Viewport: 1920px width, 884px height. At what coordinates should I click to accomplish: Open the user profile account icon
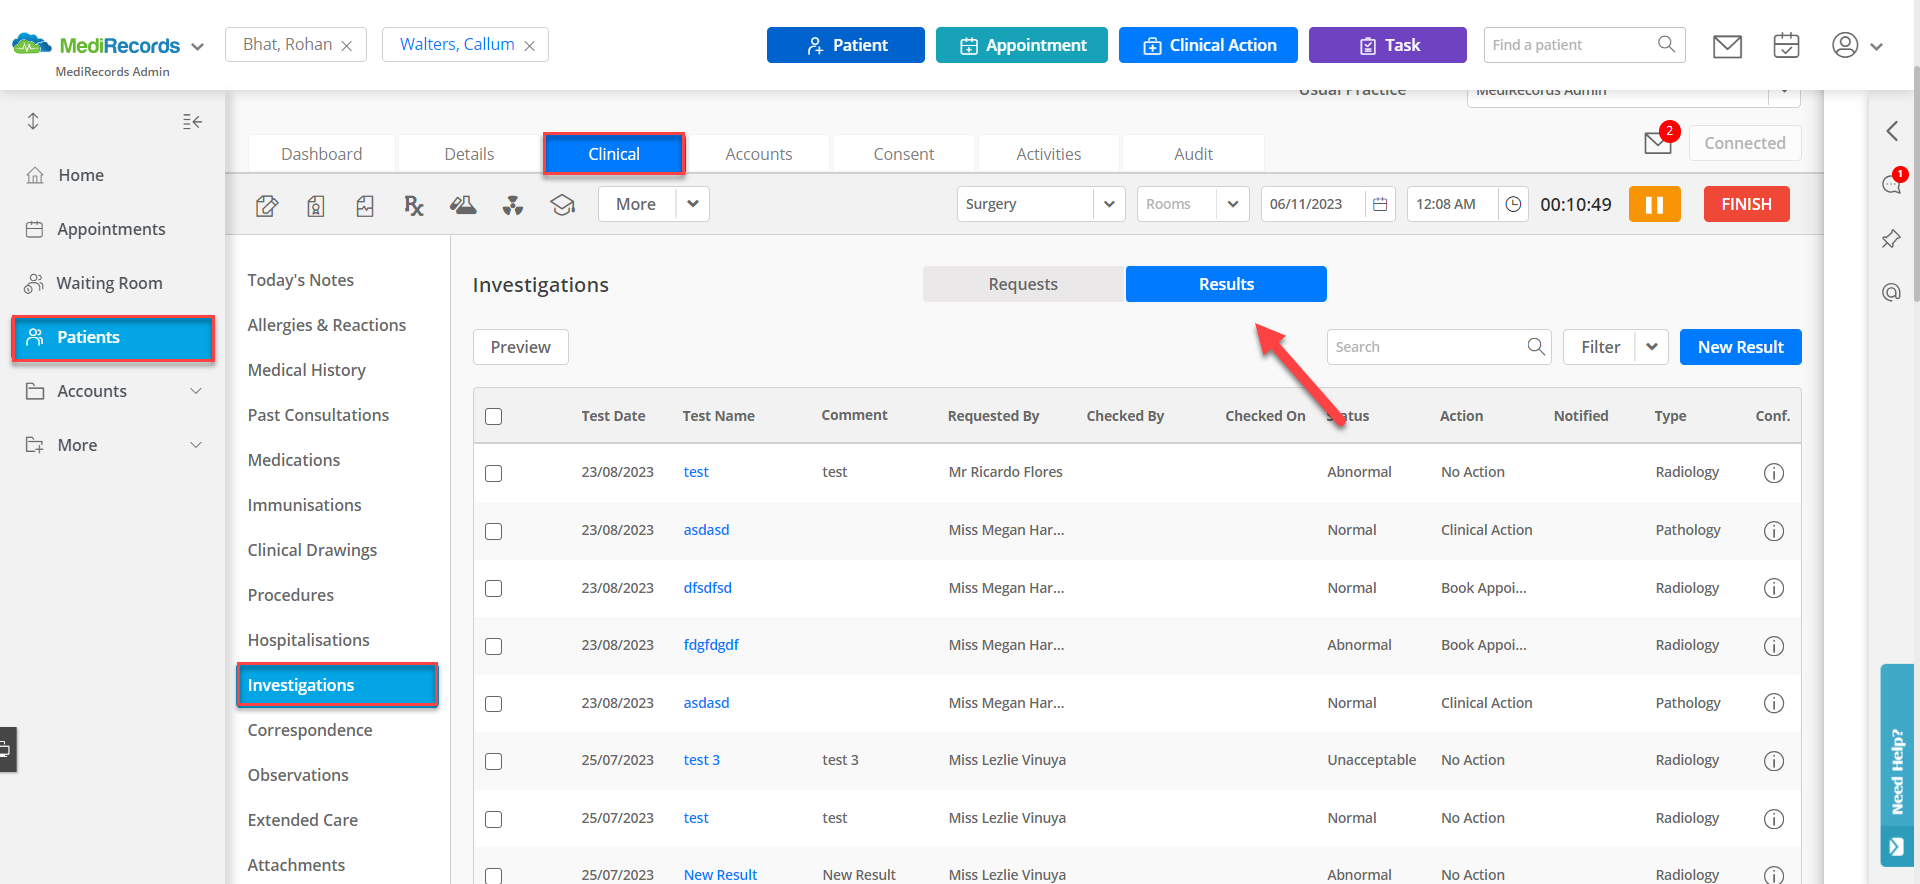coord(1845,45)
